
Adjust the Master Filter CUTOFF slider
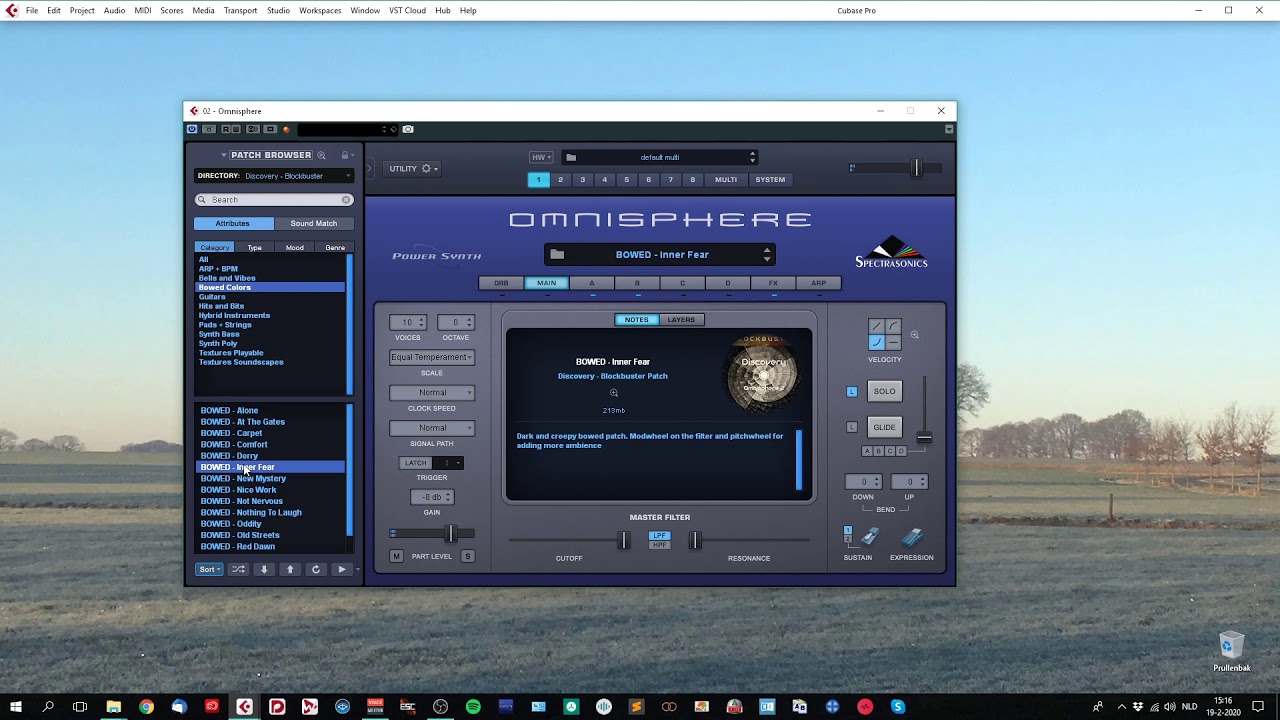click(623, 541)
